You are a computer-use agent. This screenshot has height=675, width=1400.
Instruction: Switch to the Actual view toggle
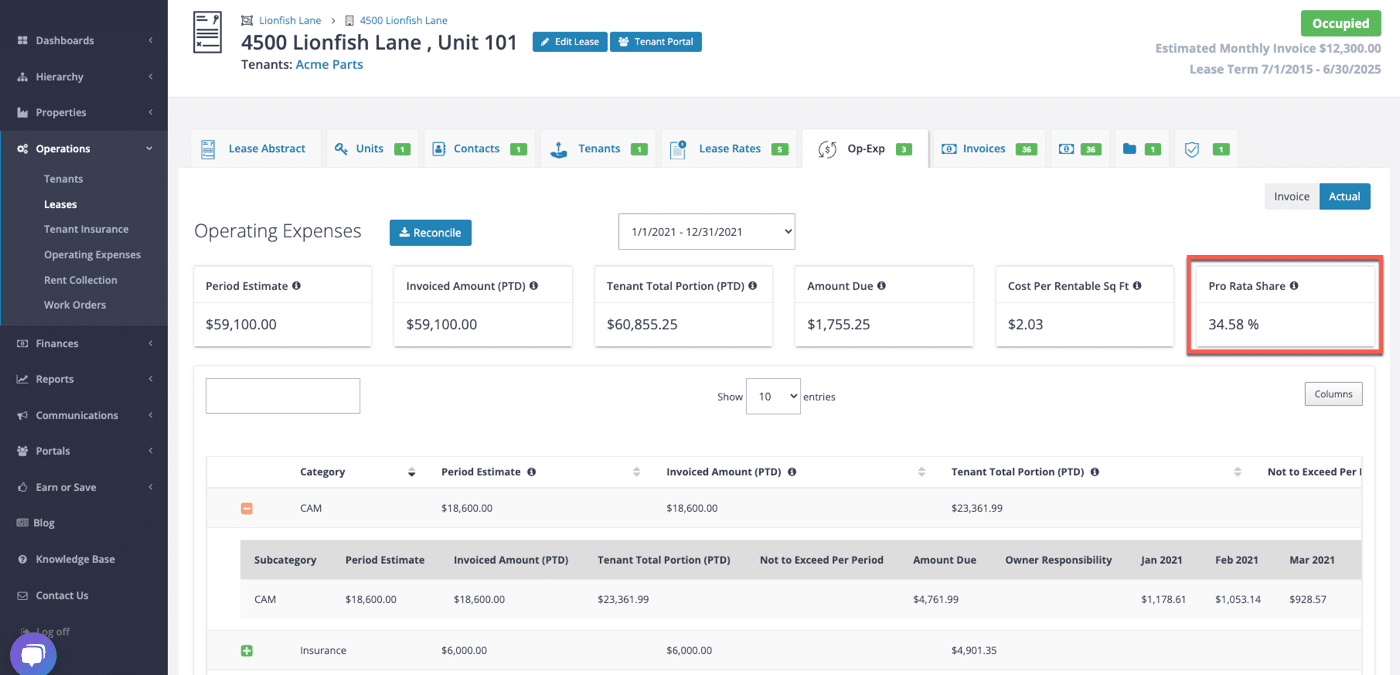click(x=1344, y=196)
